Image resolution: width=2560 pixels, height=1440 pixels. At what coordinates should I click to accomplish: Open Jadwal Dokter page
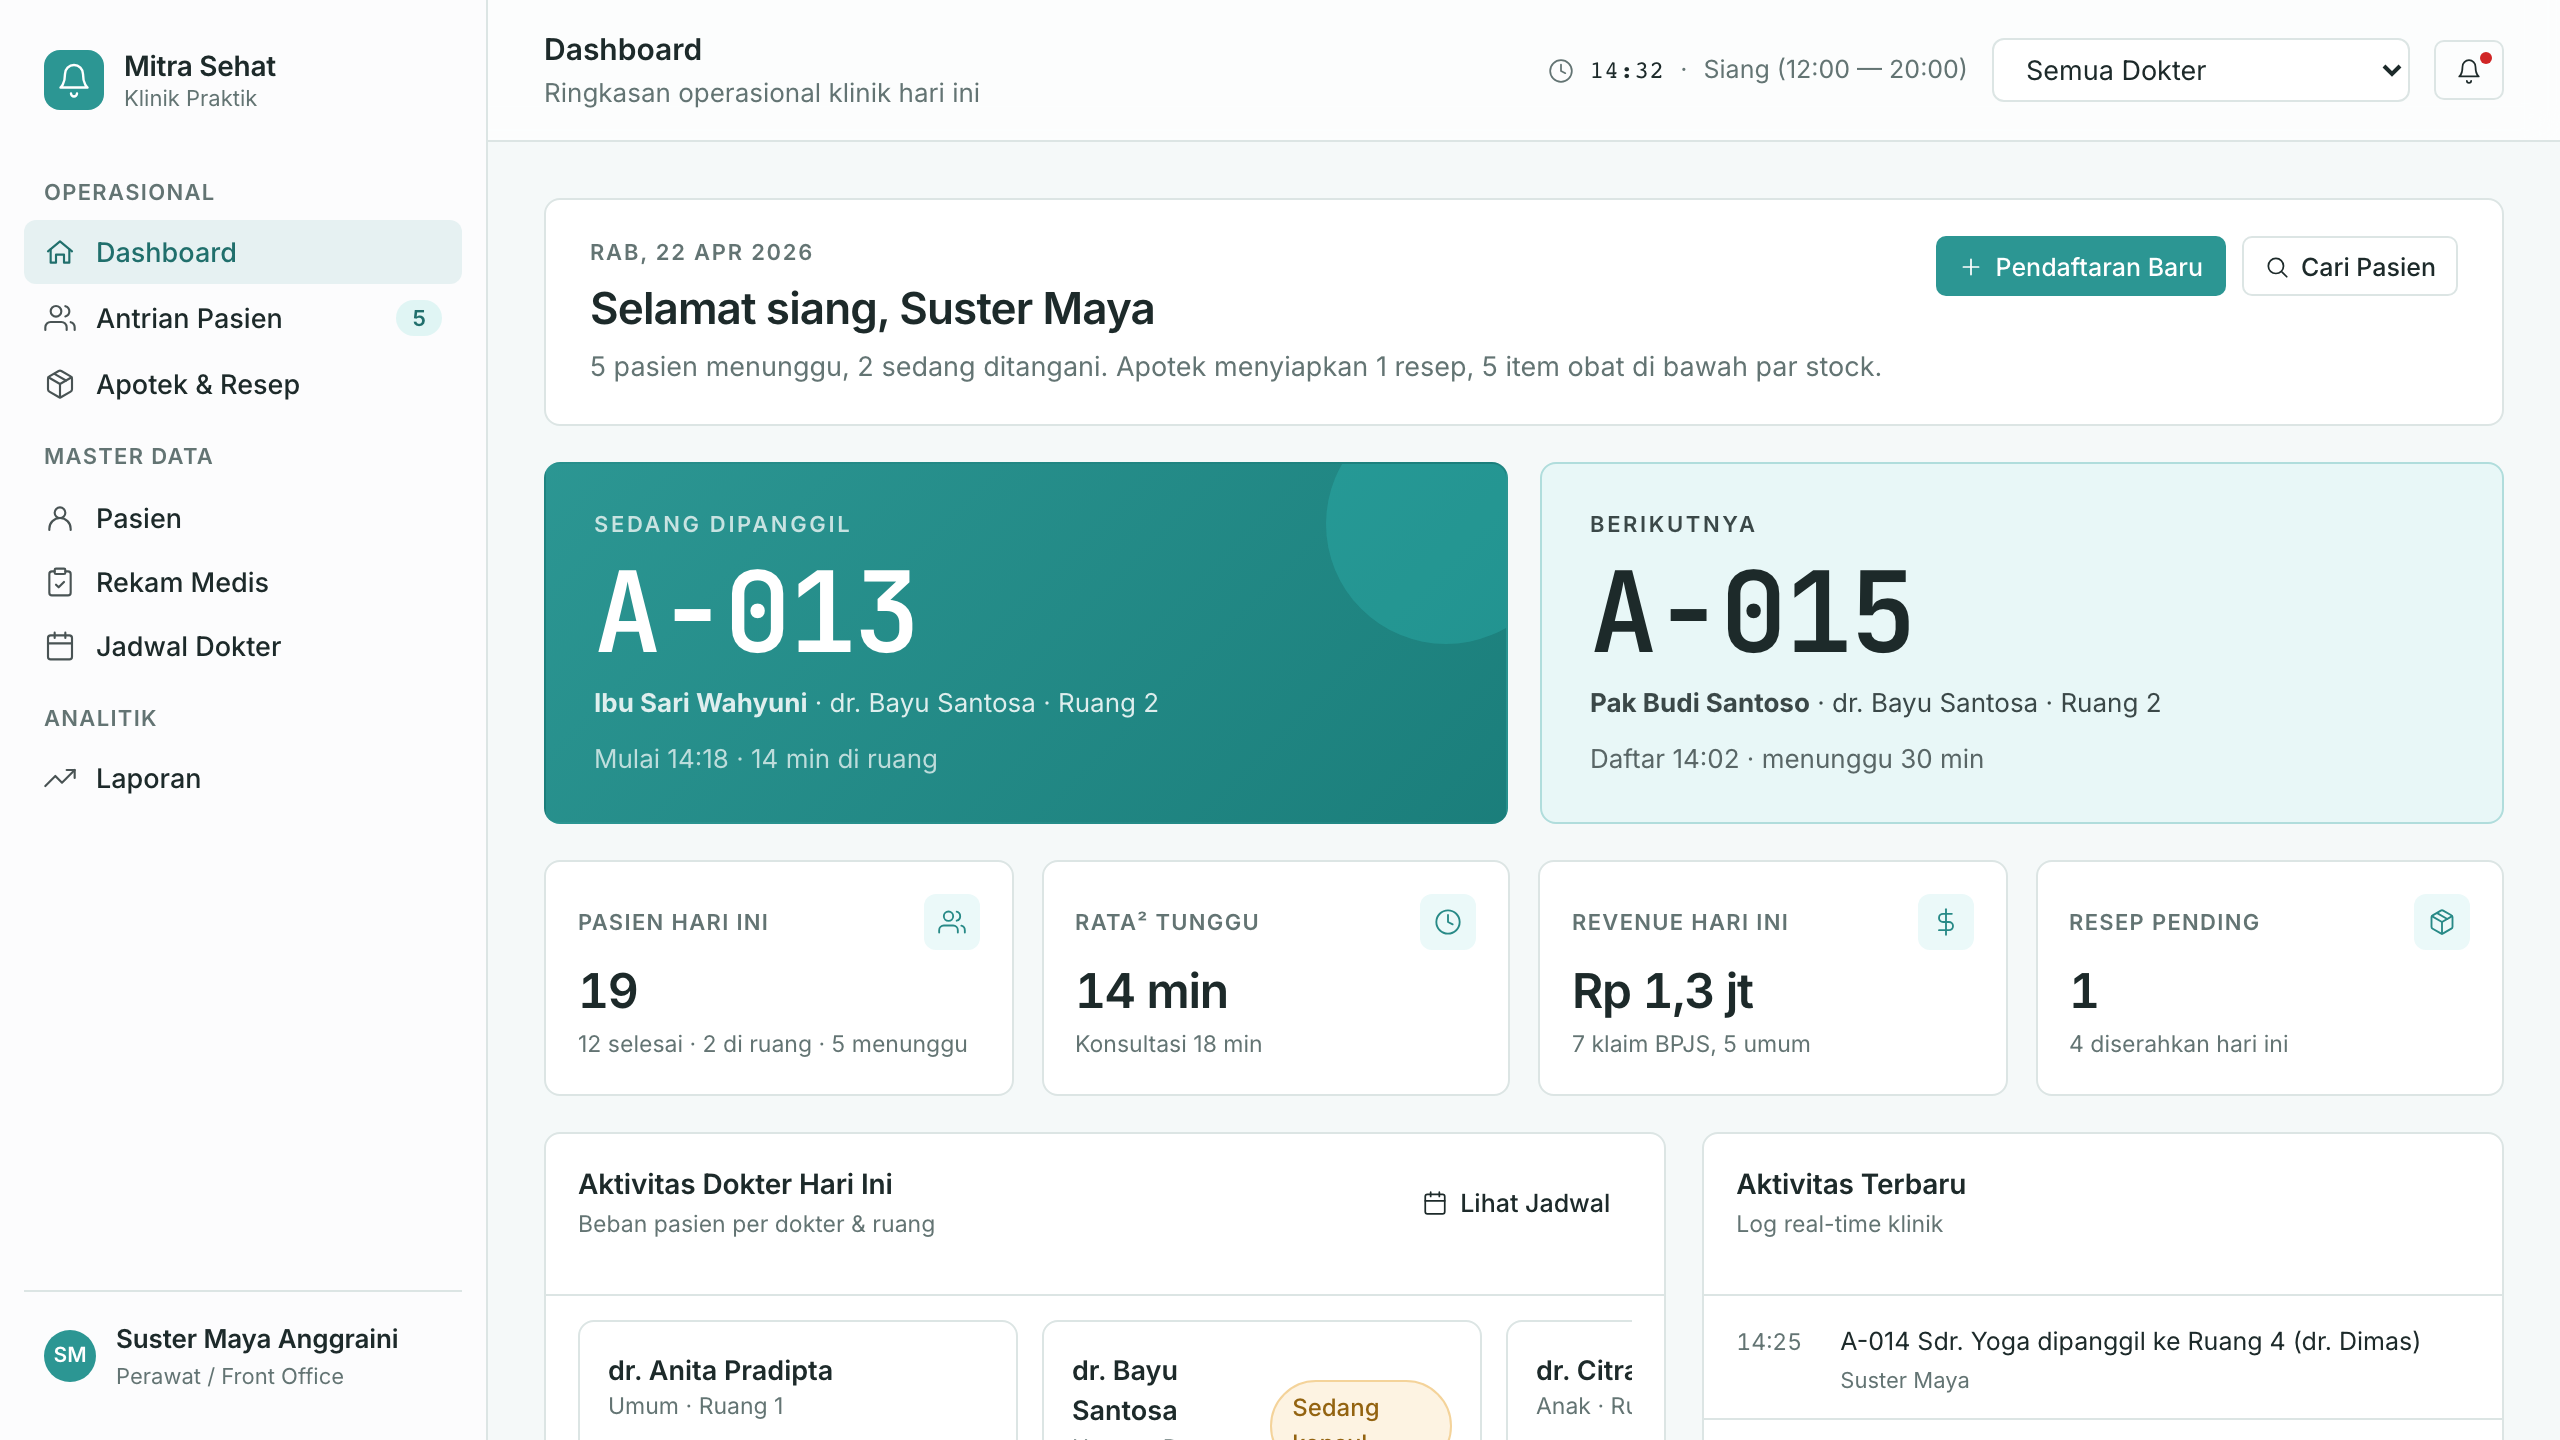pos(243,646)
